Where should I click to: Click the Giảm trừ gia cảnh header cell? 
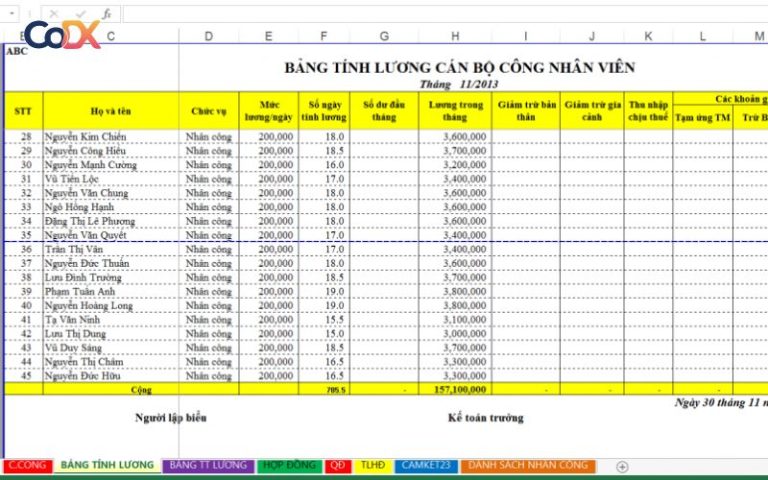tap(592, 111)
